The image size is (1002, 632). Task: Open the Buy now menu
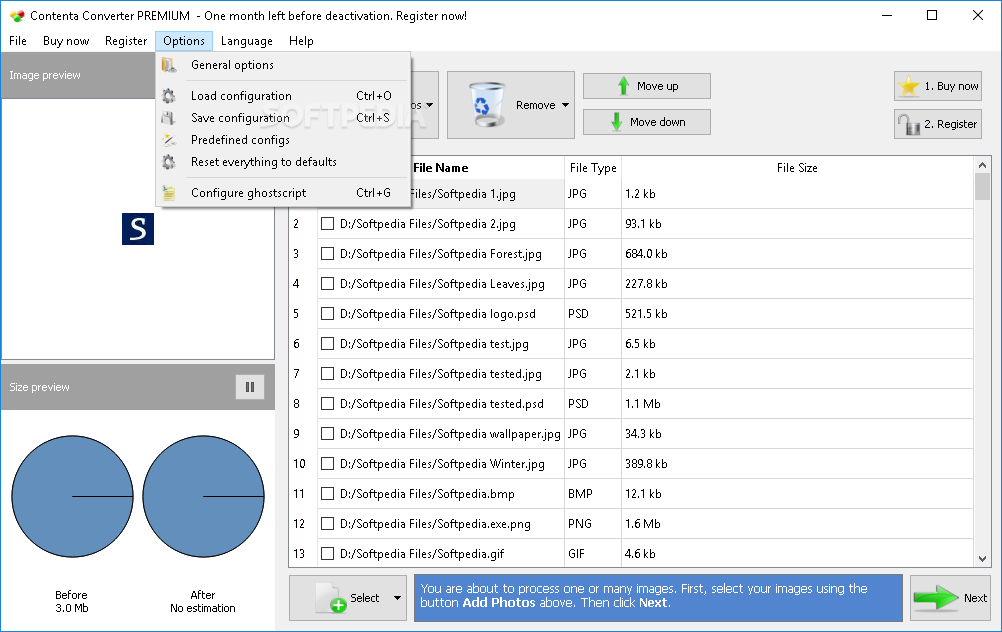pos(66,41)
